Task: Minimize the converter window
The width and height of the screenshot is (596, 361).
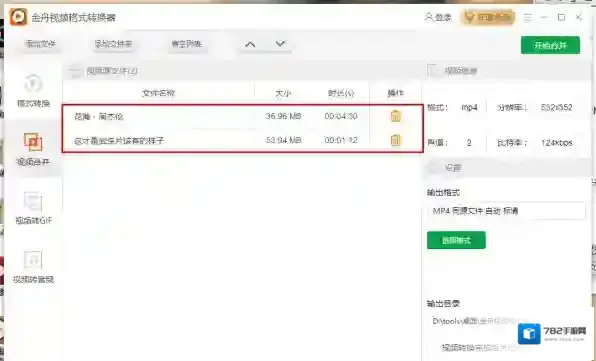Action: 544,17
